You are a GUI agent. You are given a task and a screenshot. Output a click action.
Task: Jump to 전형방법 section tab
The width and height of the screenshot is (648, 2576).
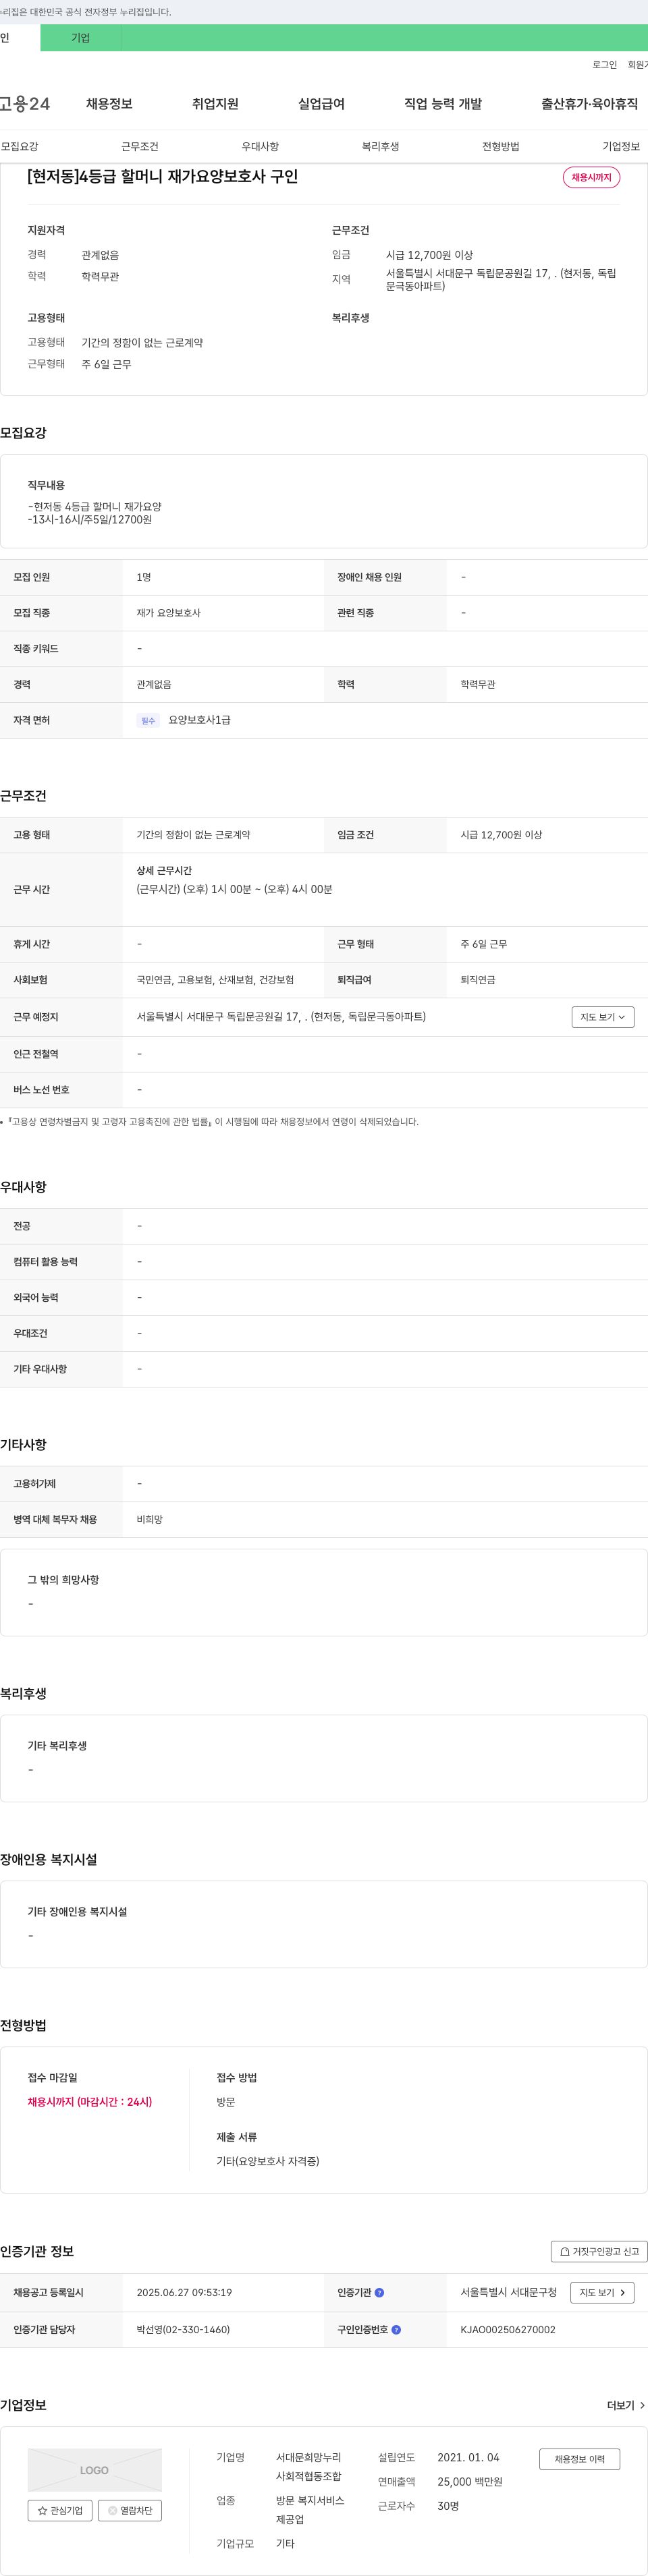(501, 147)
